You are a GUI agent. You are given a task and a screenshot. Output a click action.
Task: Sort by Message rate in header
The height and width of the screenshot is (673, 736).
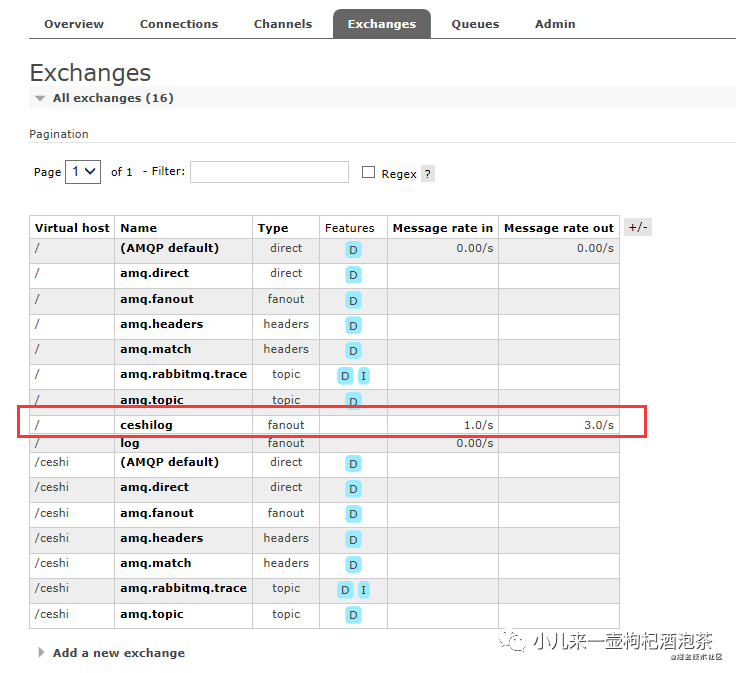(x=443, y=228)
